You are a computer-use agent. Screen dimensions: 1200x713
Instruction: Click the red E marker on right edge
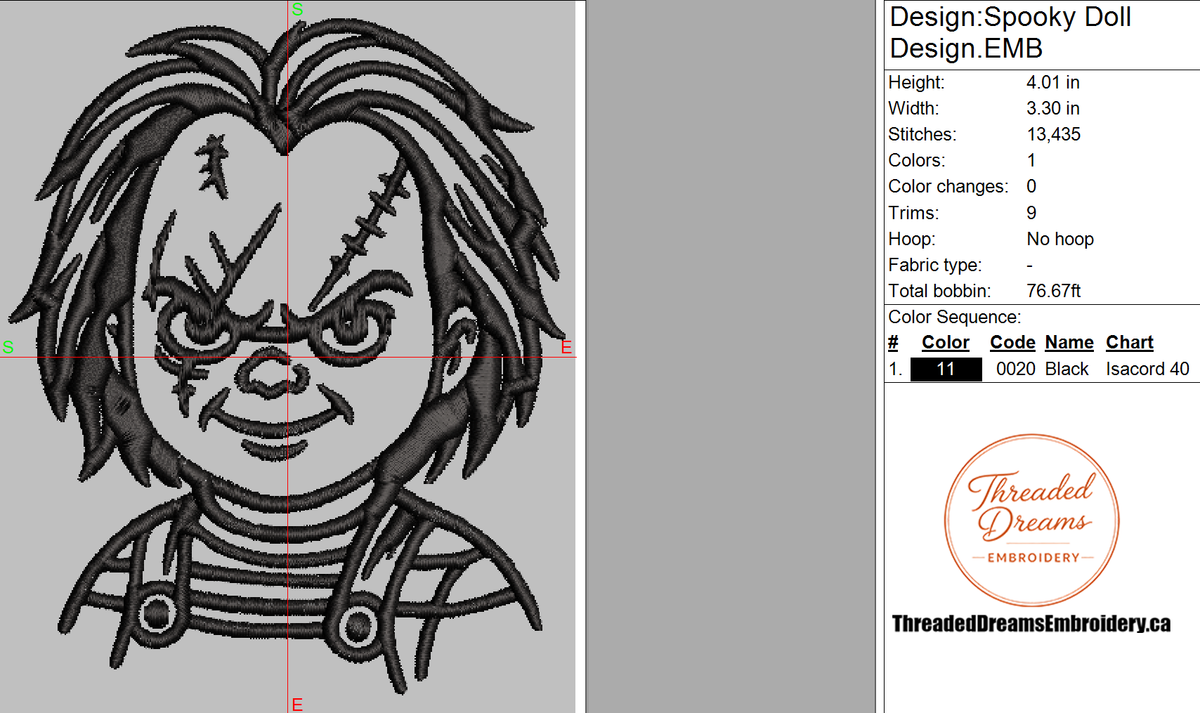pos(566,347)
